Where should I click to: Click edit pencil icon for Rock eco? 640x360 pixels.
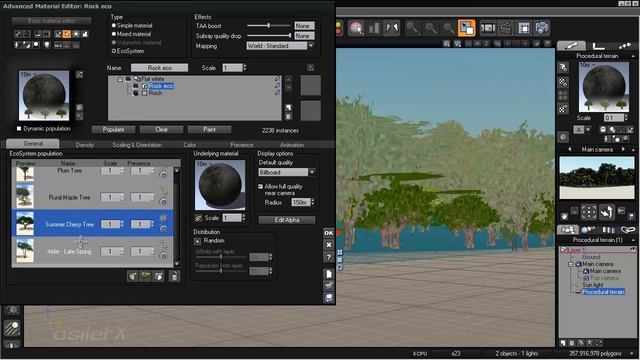(x=278, y=86)
